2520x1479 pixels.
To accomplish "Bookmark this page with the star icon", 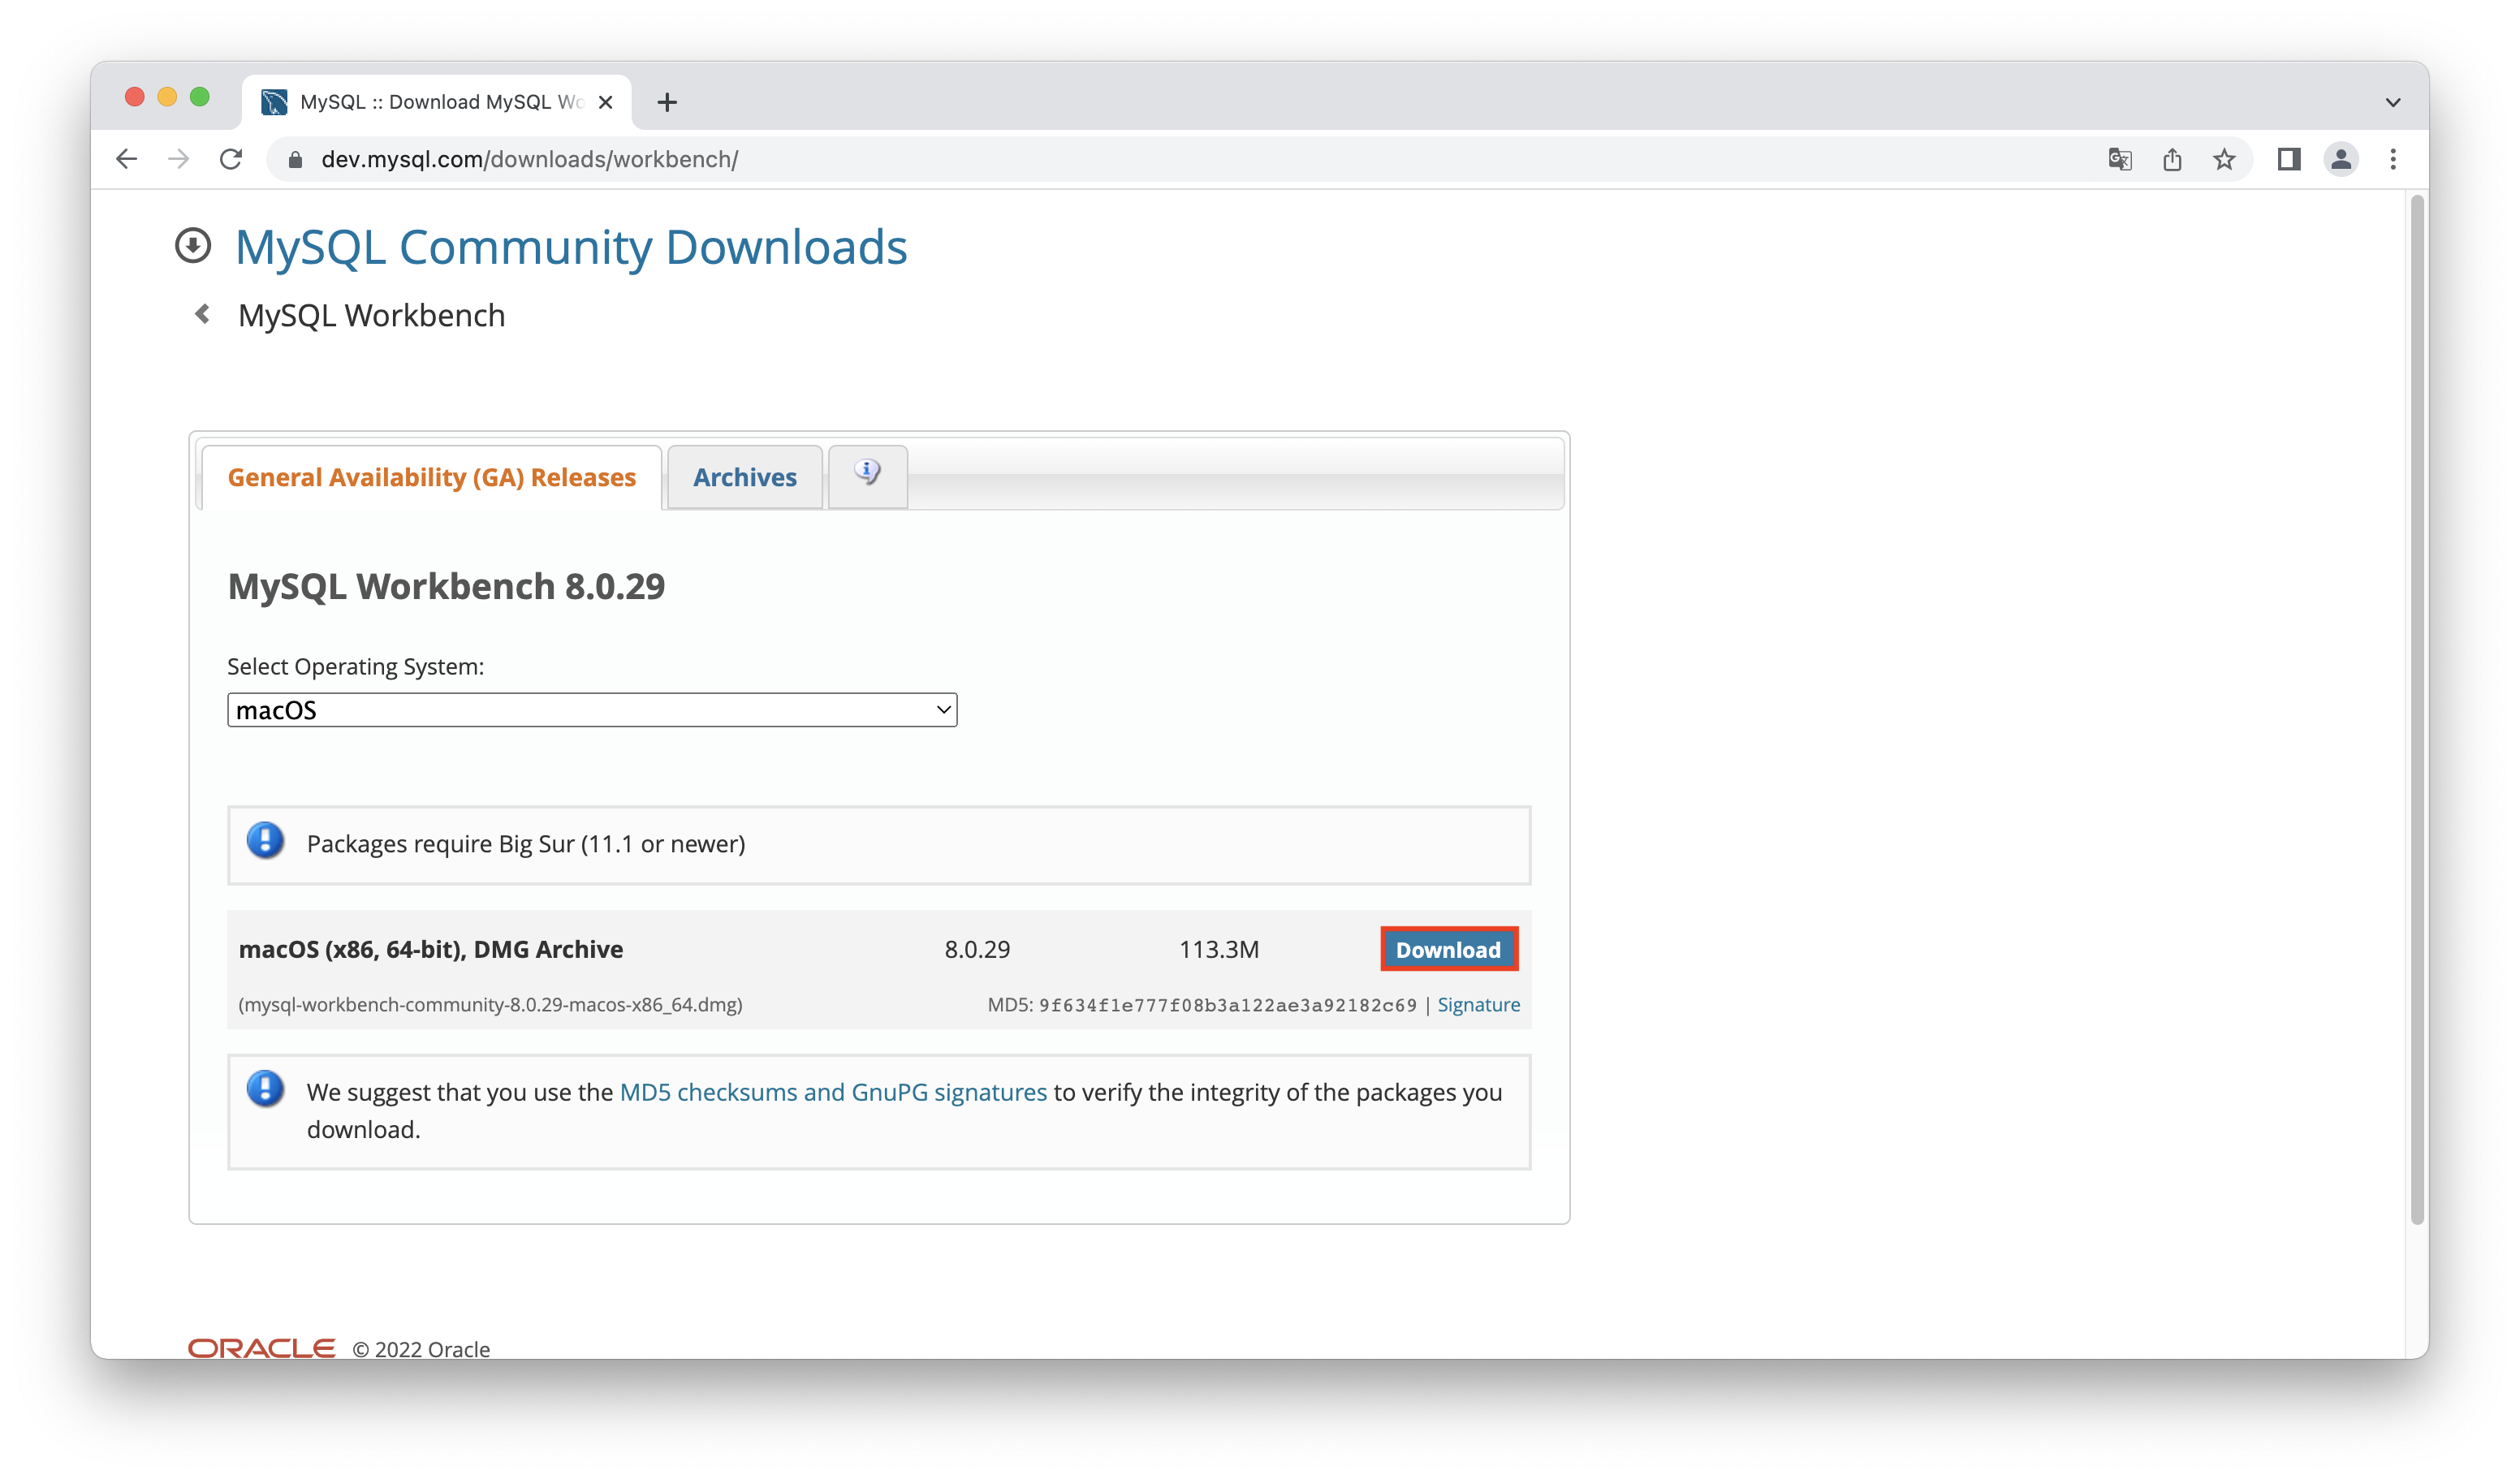I will coord(2224,159).
